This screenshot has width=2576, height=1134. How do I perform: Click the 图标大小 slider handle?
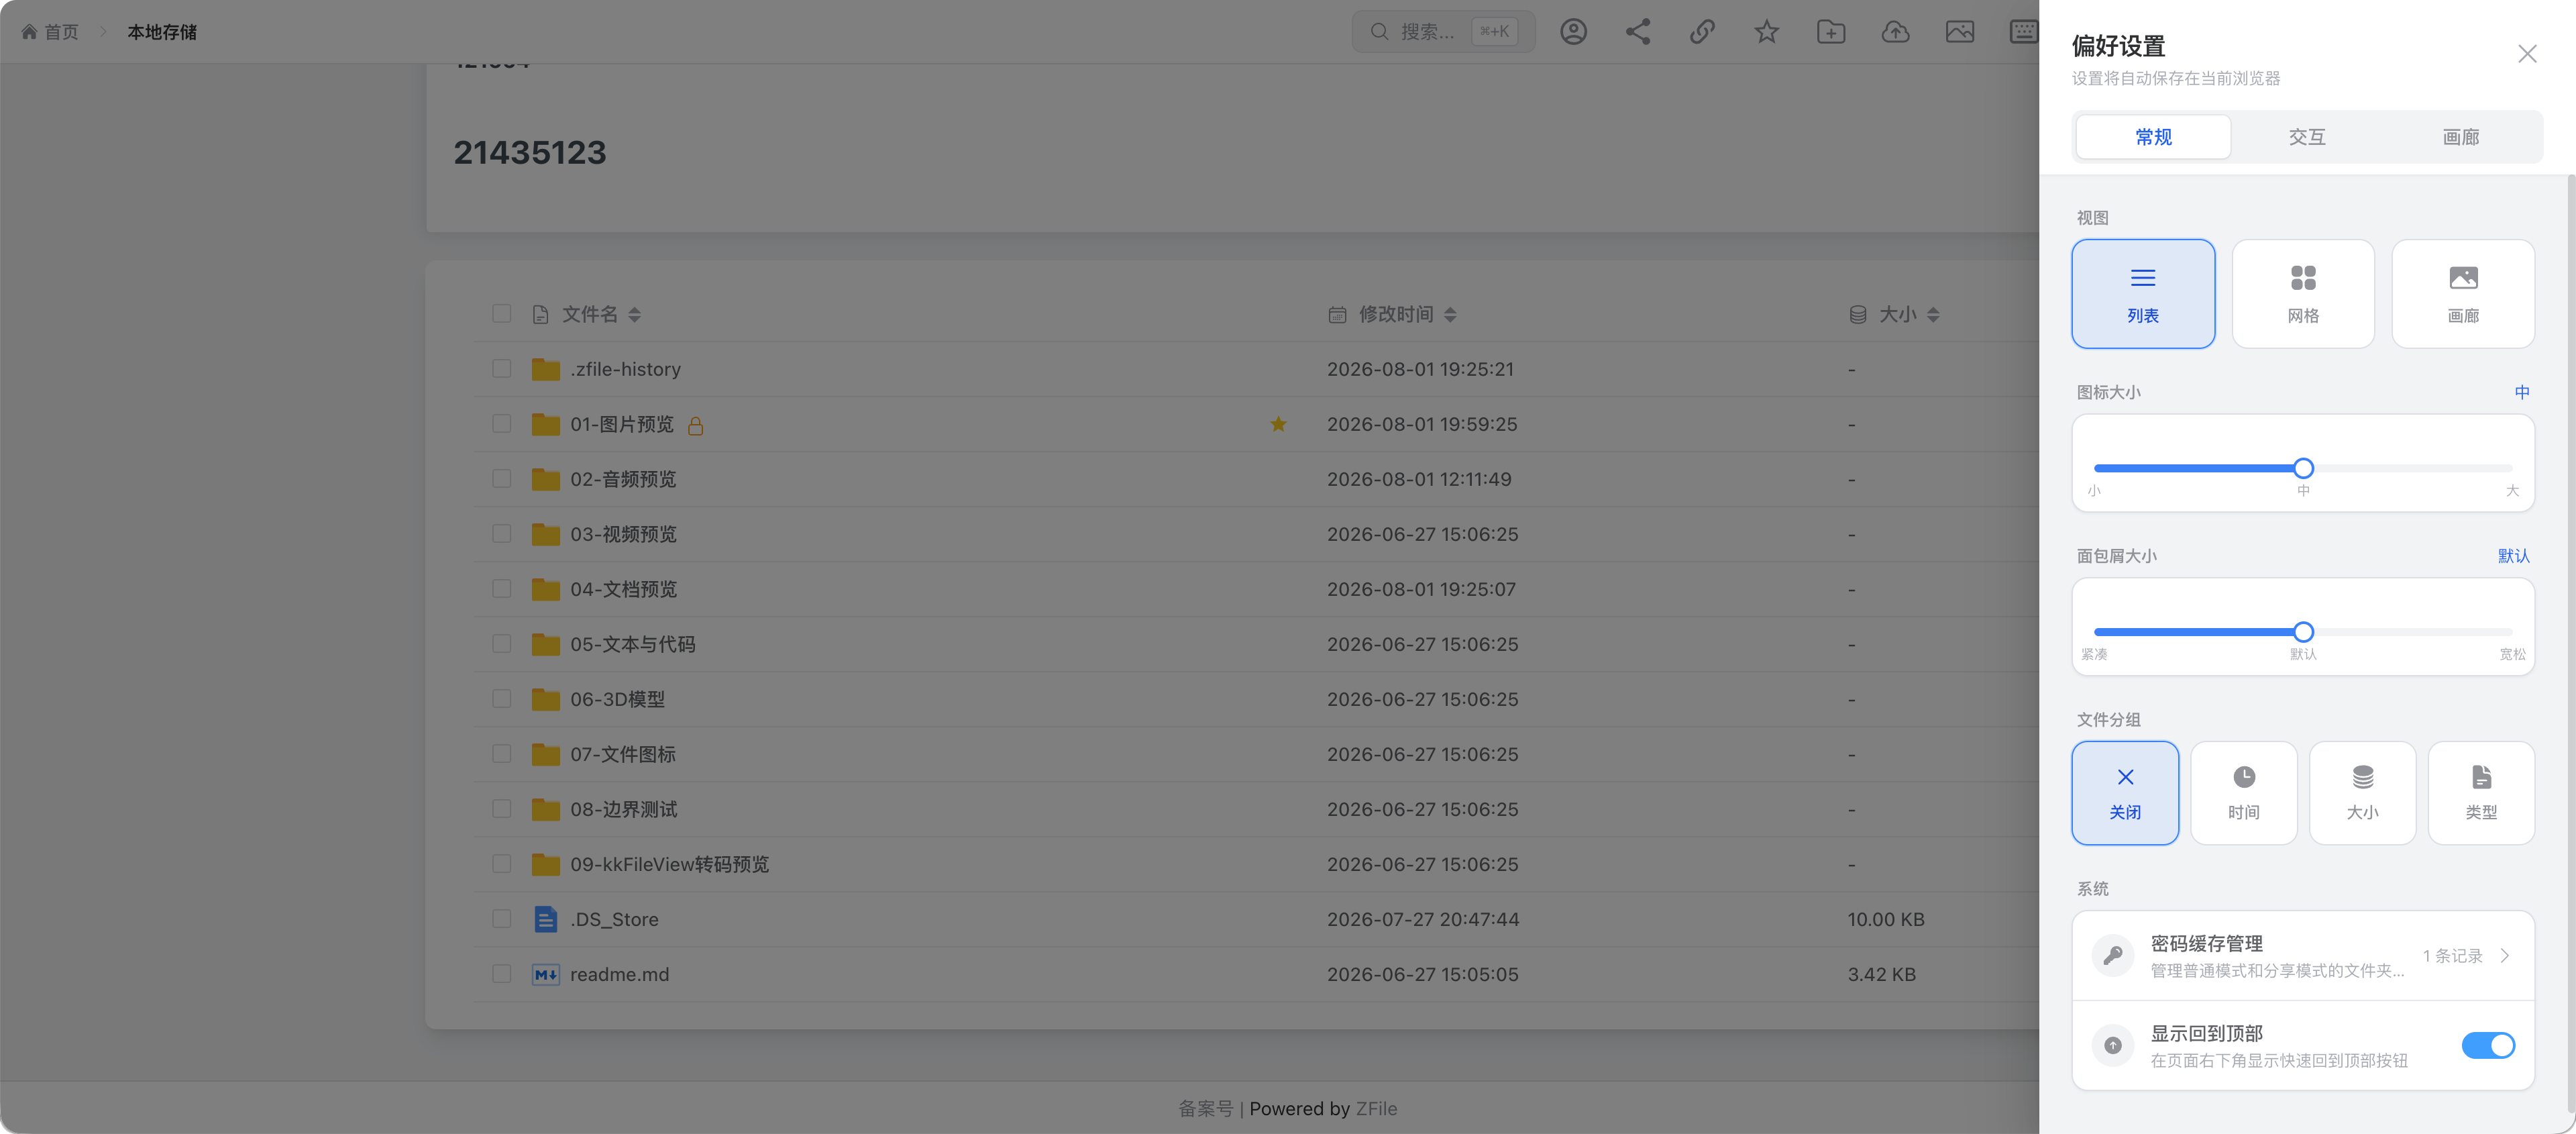(2303, 468)
